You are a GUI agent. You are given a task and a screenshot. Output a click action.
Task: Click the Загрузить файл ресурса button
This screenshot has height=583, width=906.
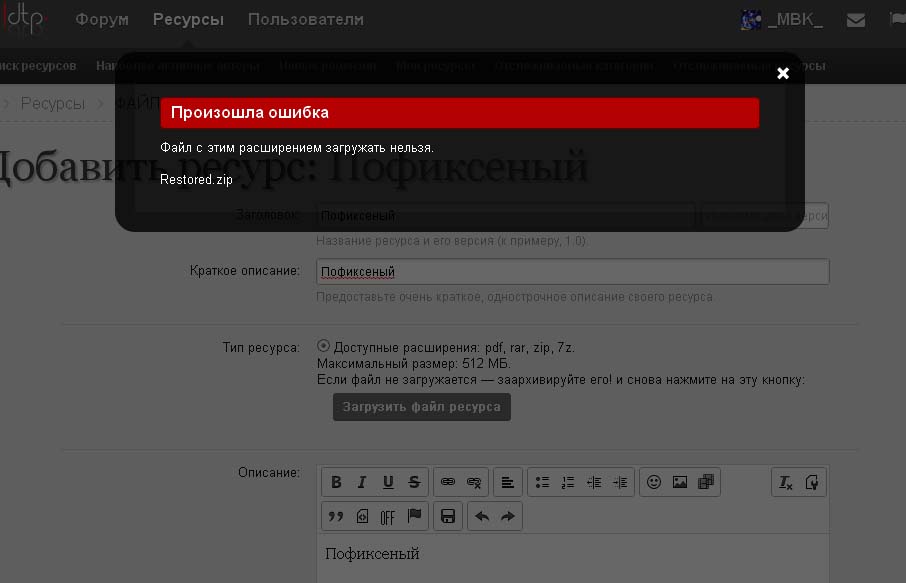(422, 407)
